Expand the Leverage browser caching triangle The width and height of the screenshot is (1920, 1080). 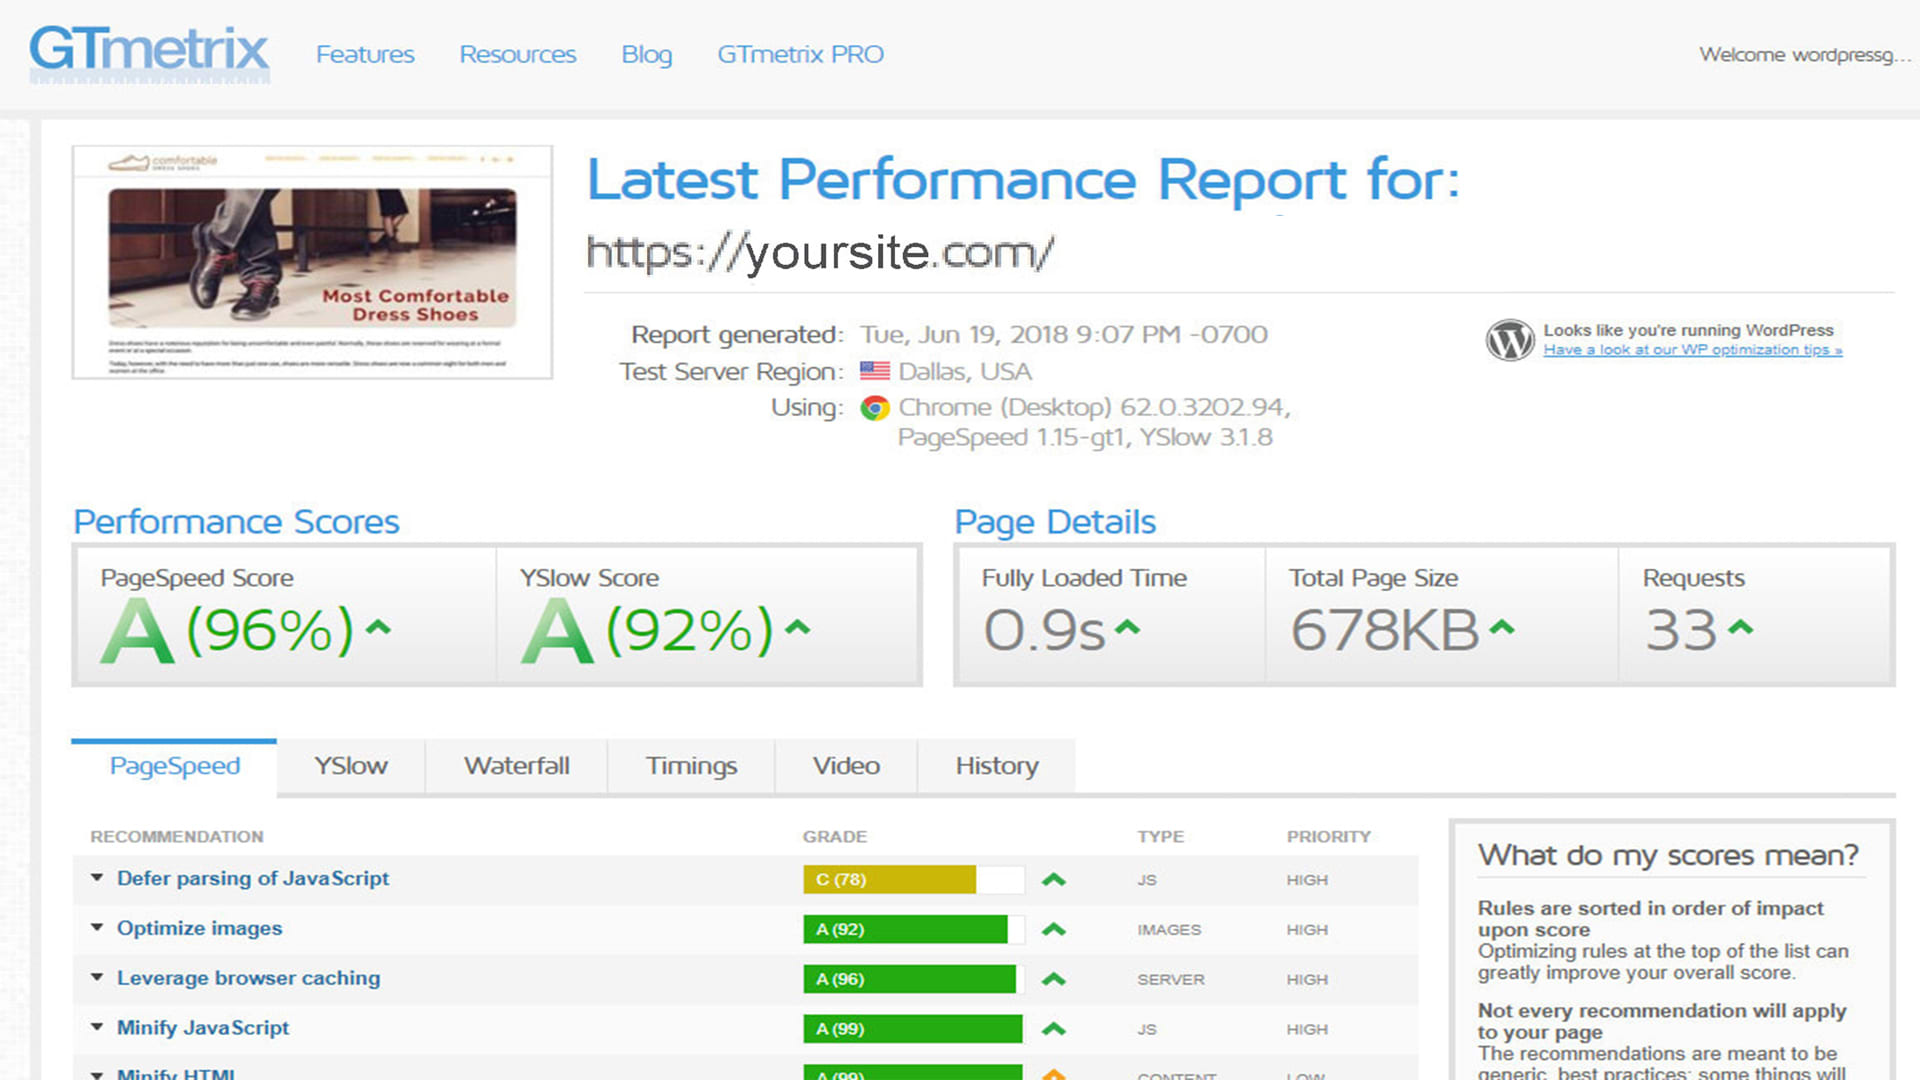coord(97,978)
